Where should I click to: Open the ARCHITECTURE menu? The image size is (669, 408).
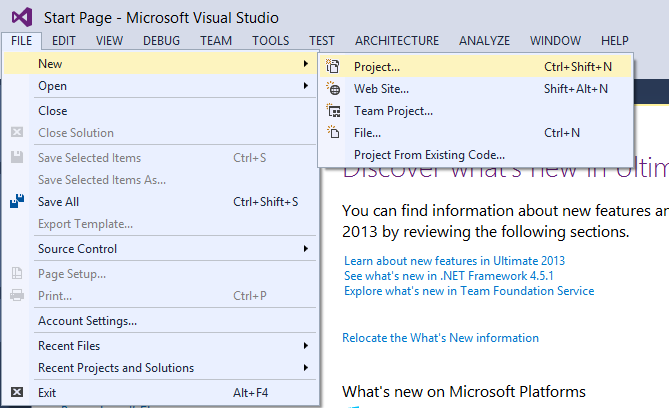click(396, 41)
